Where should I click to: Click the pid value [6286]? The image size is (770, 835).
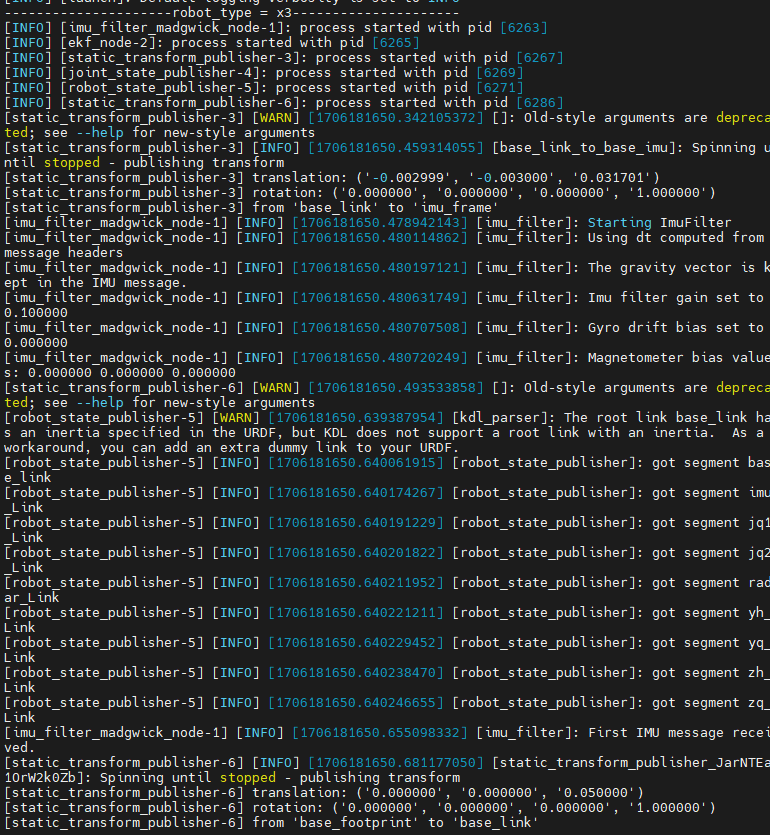coord(539,103)
